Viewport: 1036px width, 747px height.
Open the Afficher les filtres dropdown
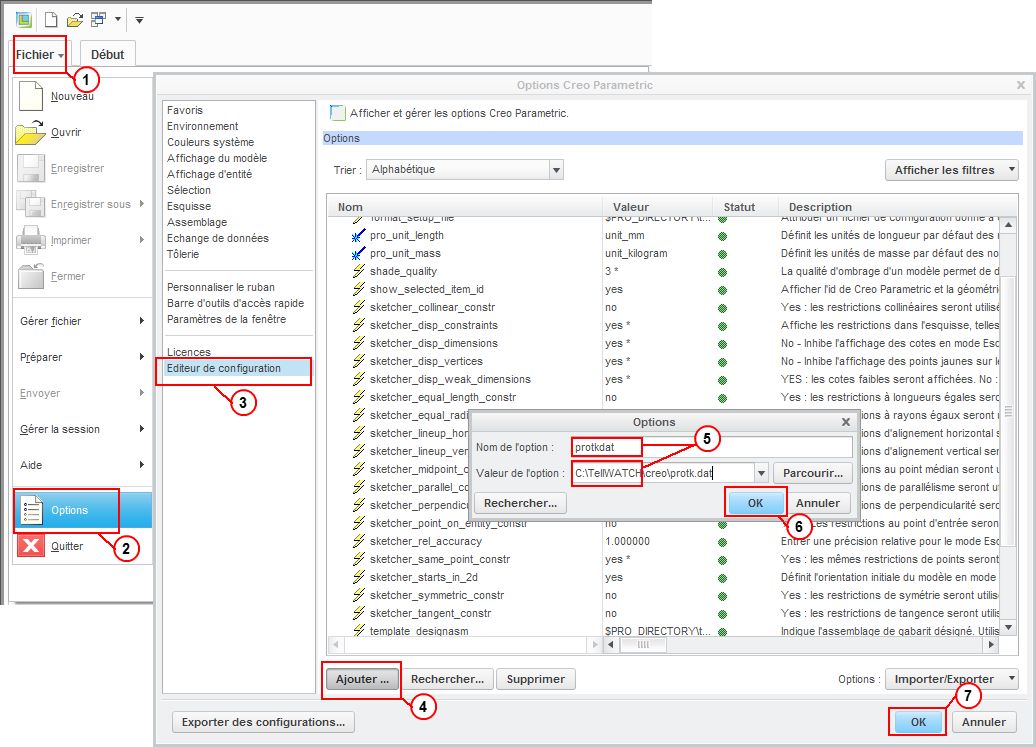coord(951,170)
